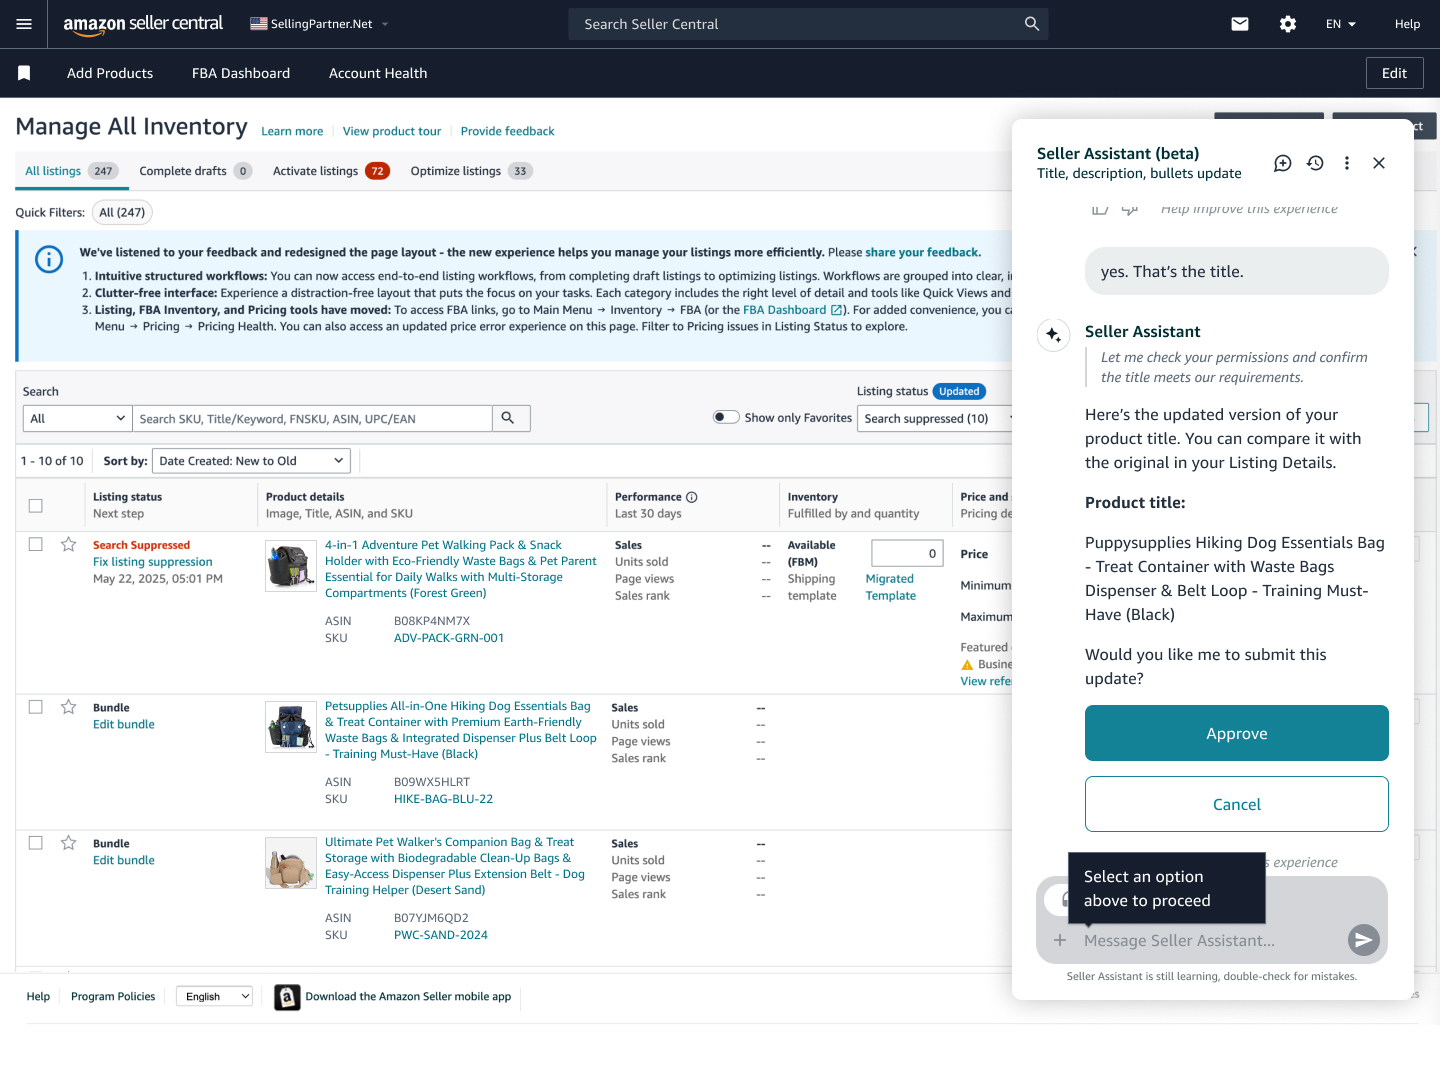Image resolution: width=1444 pixels, height=1083 pixels.
Task: Tick the select-all listings checkbox
Action: click(36, 505)
